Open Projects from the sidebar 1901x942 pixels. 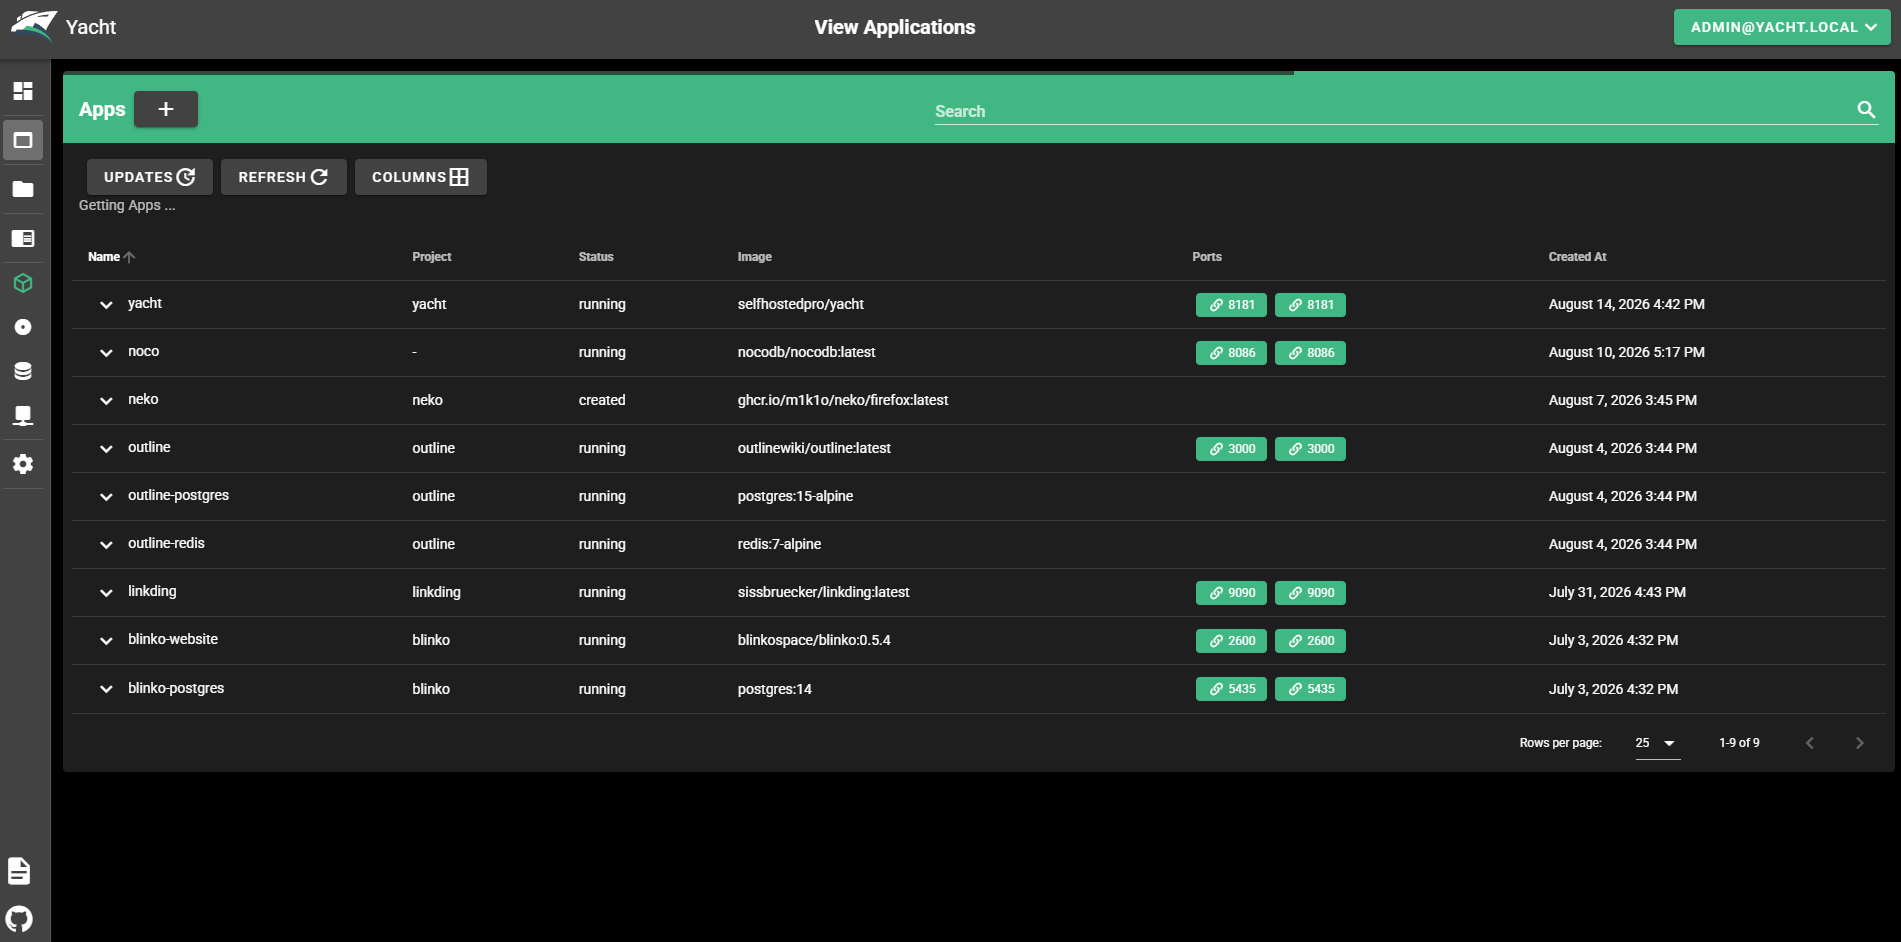tap(23, 238)
